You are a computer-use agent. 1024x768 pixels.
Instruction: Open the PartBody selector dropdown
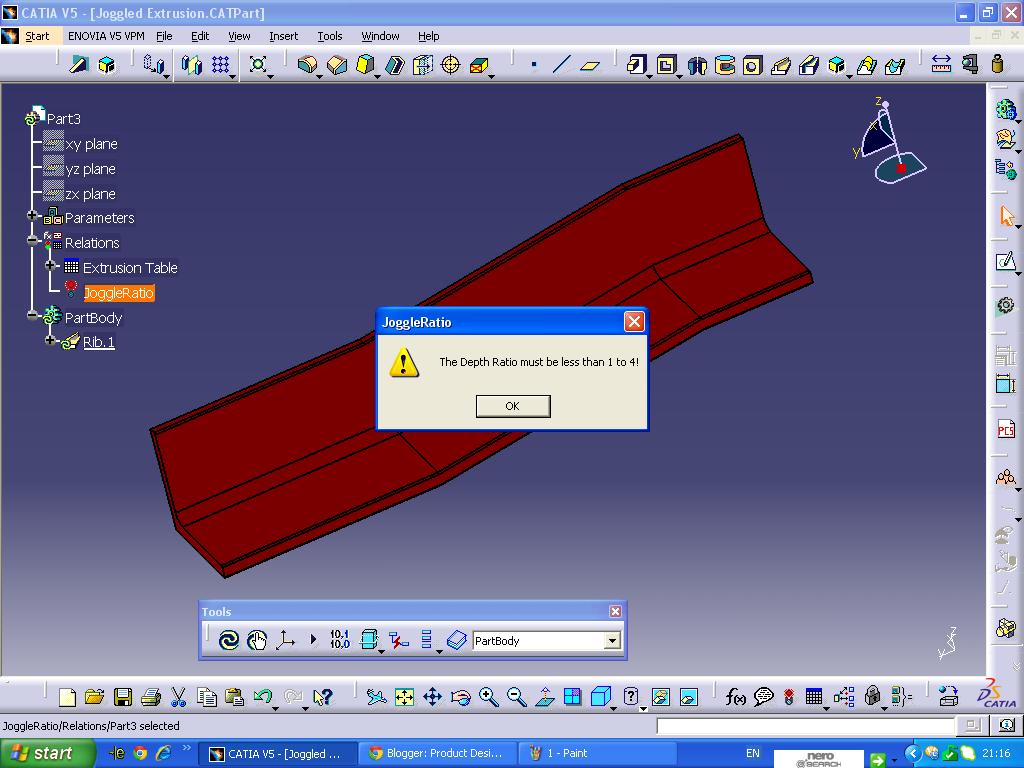tap(611, 640)
